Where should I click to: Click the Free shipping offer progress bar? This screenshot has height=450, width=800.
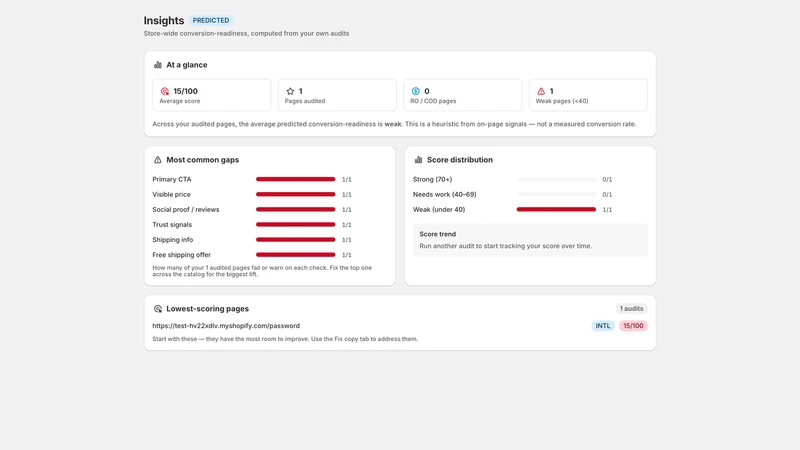(x=295, y=255)
